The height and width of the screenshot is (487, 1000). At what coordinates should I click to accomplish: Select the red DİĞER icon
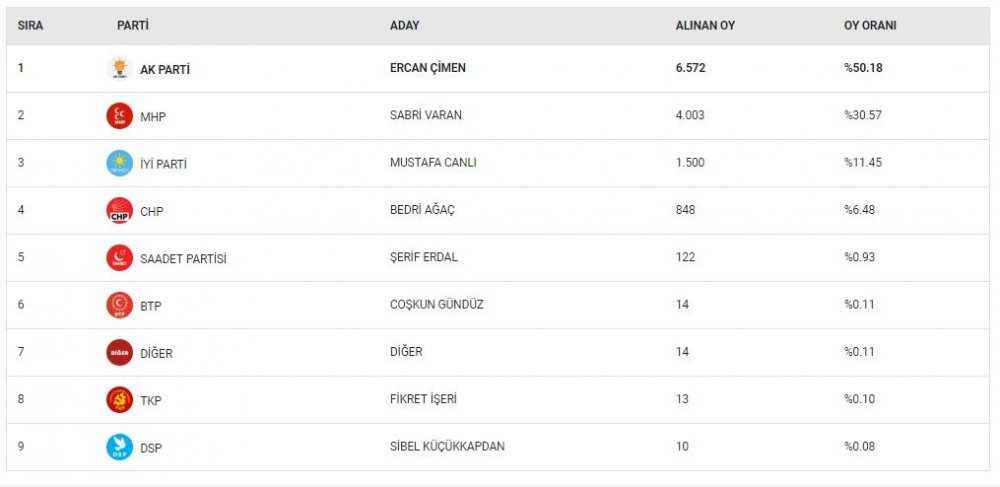pyautogui.click(x=119, y=353)
